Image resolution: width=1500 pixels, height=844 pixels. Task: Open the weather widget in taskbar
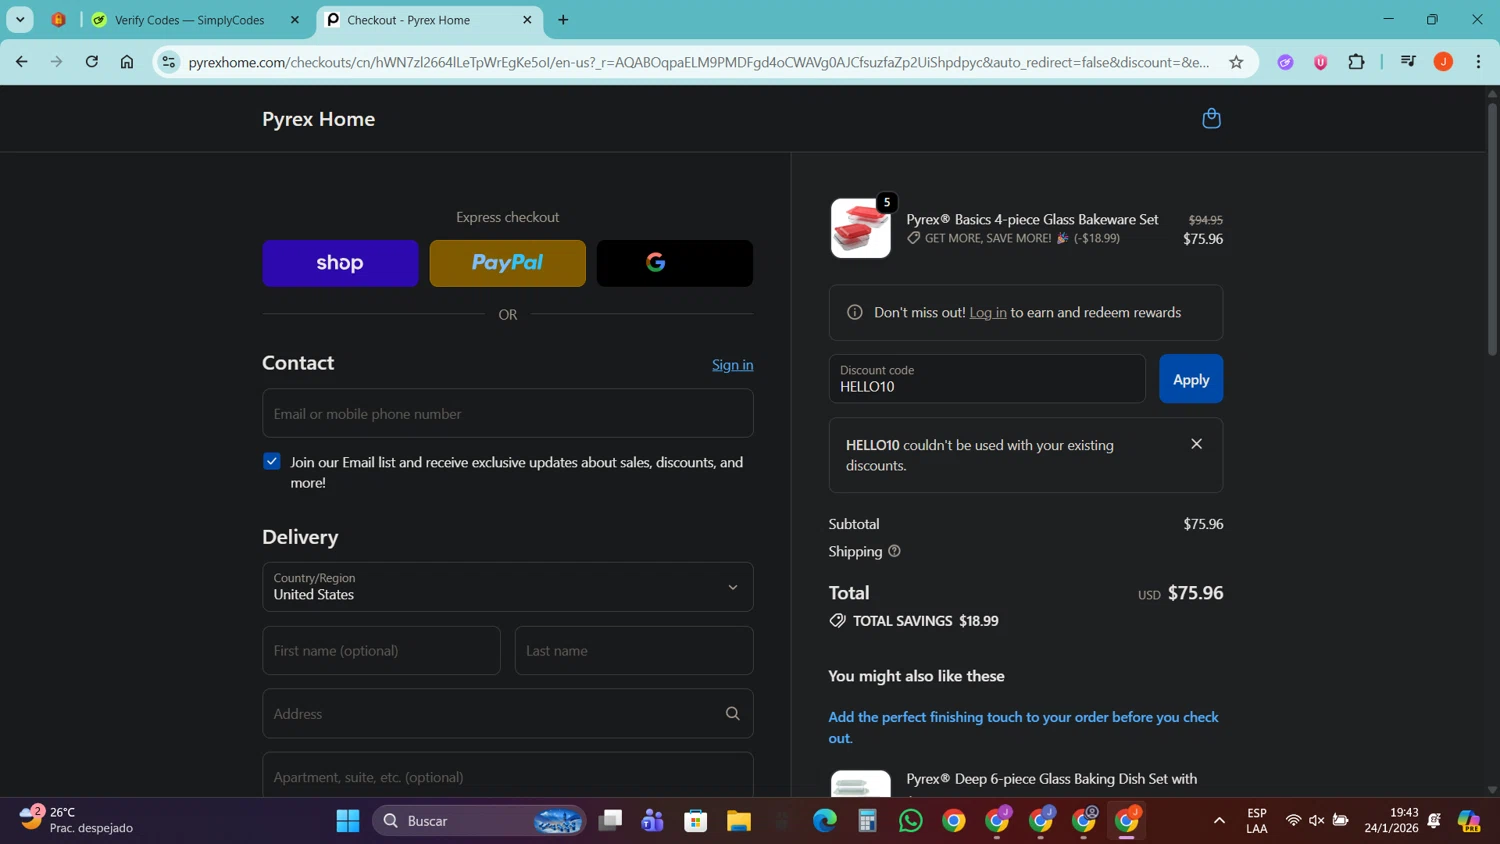tap(76, 820)
